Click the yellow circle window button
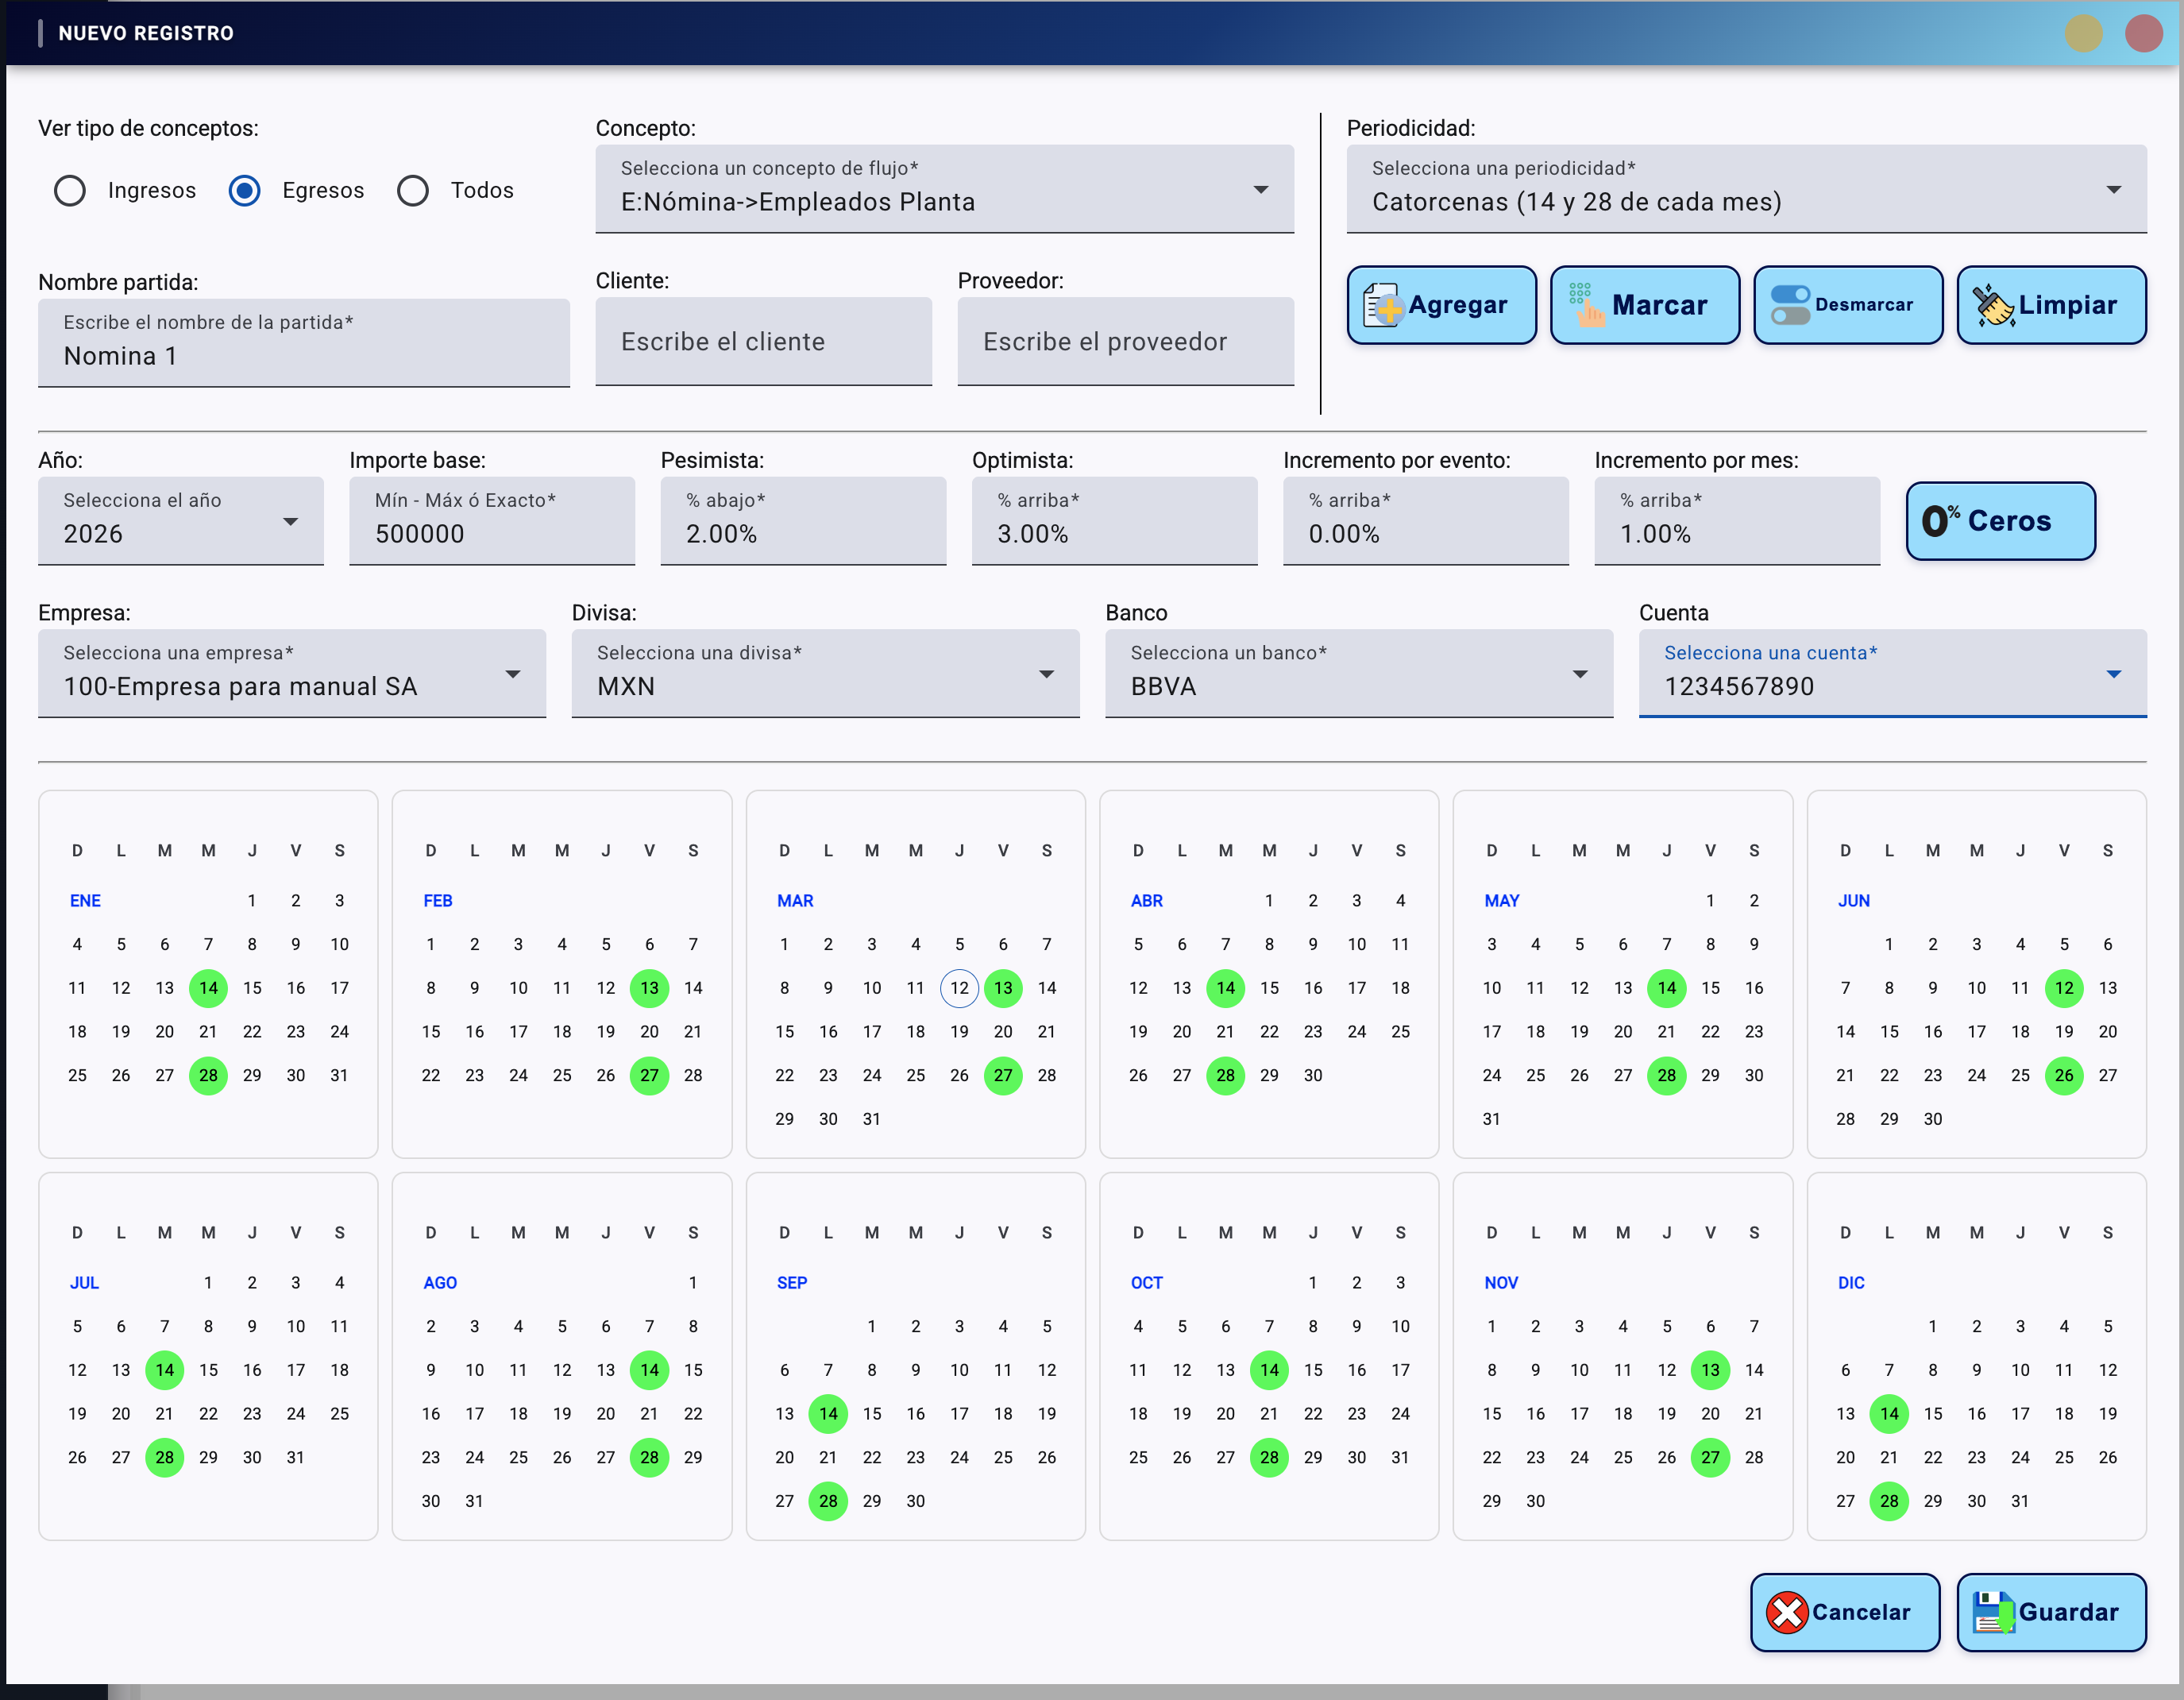This screenshot has width=2184, height=1700. click(2084, 33)
